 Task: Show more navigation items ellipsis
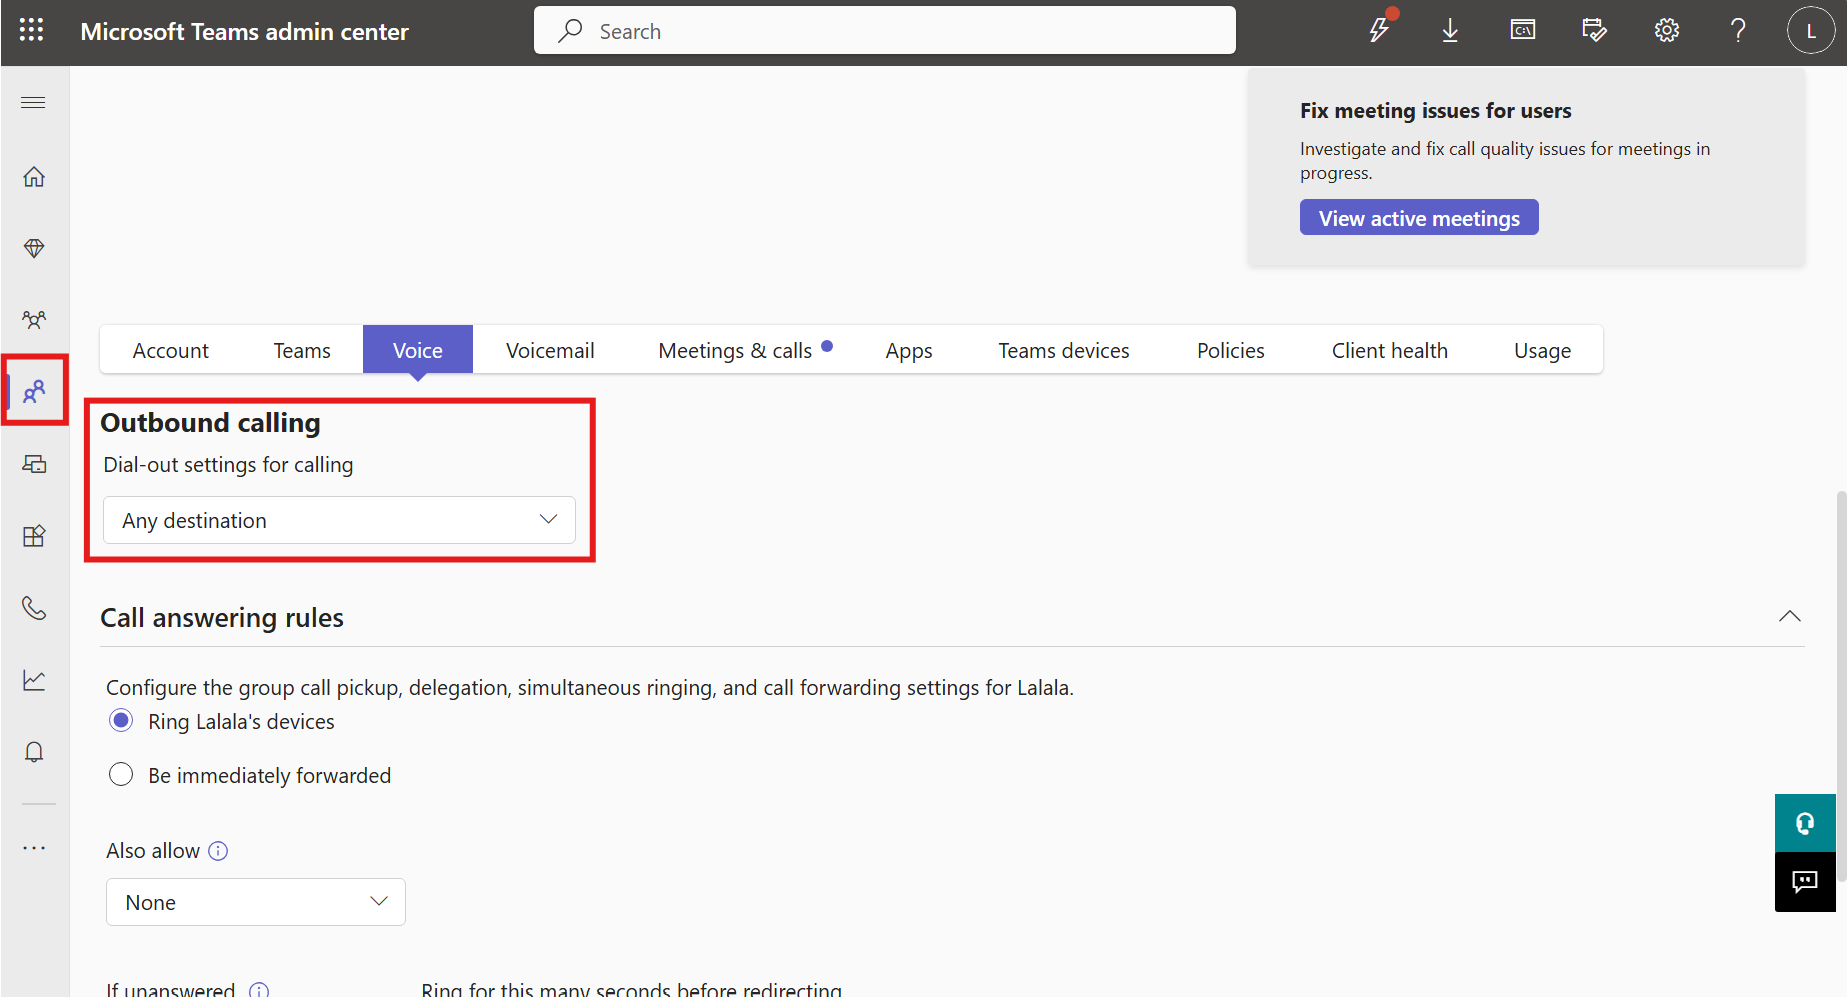pyautogui.click(x=34, y=848)
